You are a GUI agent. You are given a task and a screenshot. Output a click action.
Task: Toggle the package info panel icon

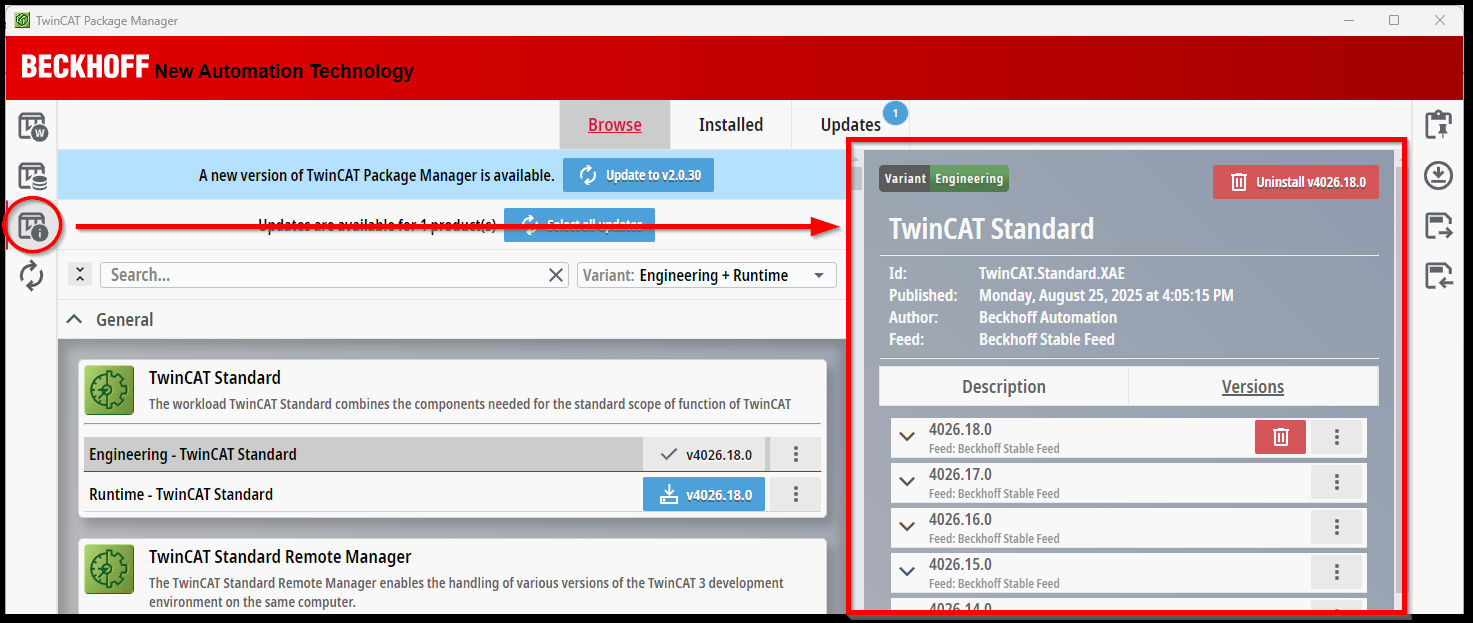click(x=32, y=226)
